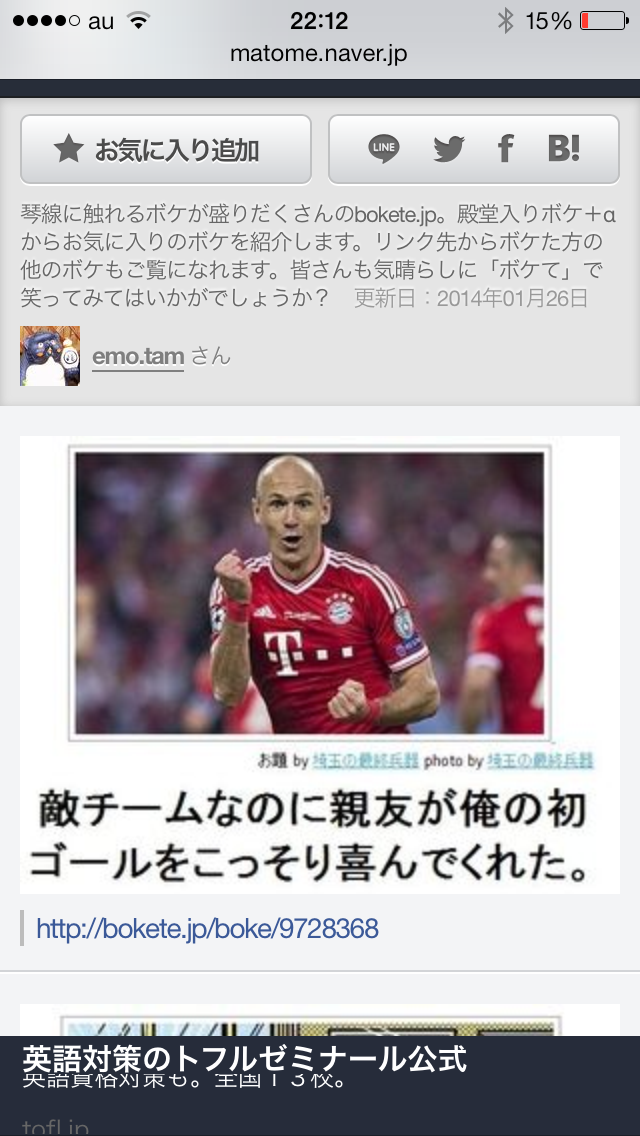Image resolution: width=640 pixels, height=1136 pixels.
Task: Open the emo.tam author profile link
Action: coord(138,356)
